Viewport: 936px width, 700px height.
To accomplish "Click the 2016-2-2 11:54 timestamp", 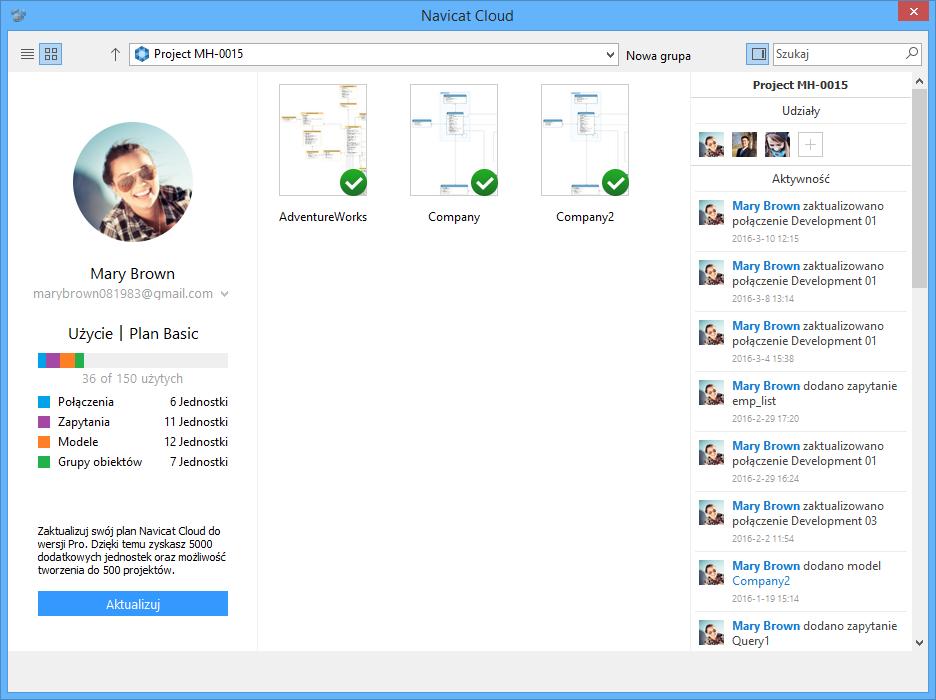I will (763, 538).
